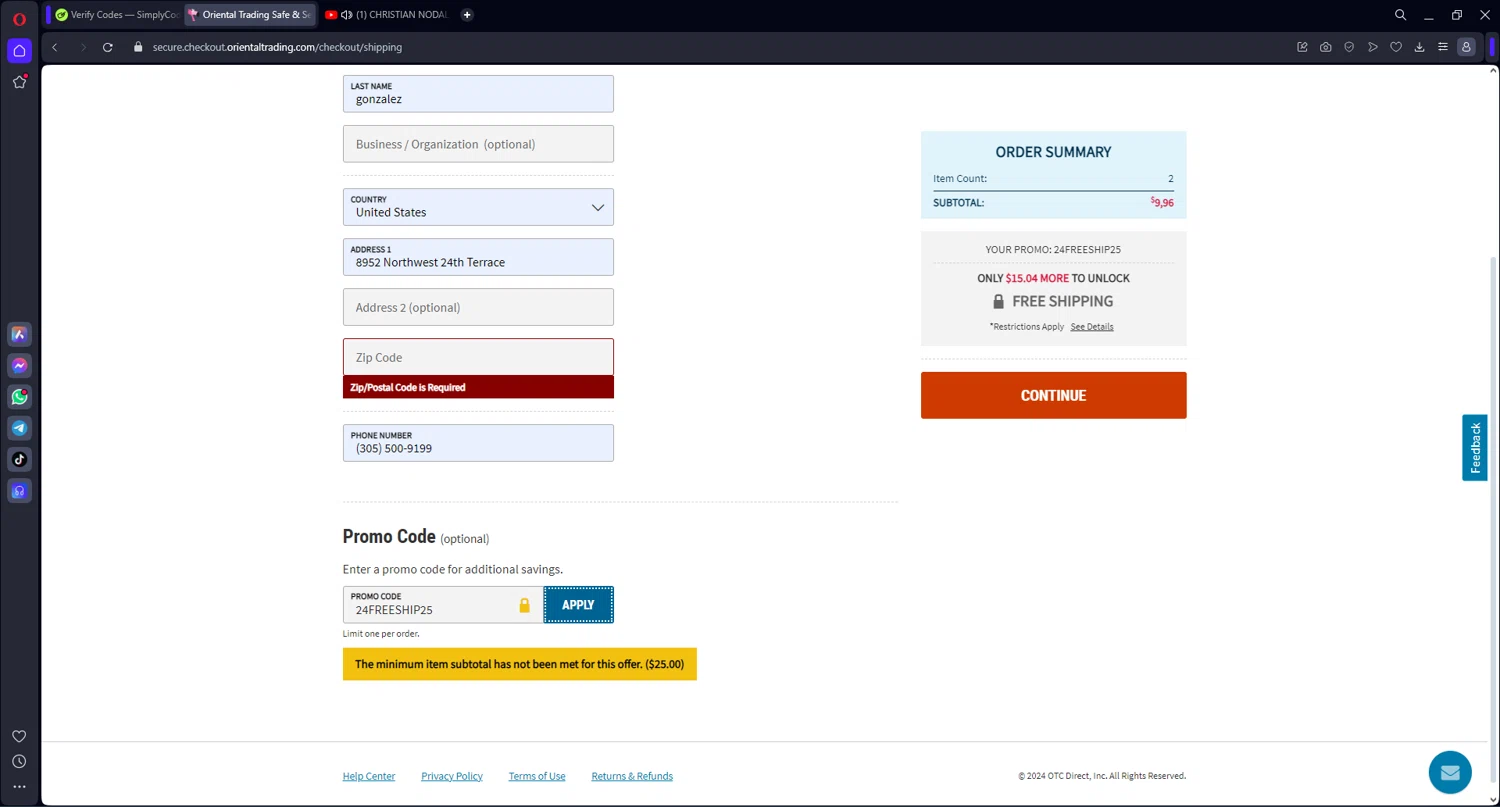
Task: Open bookmarks star icon in sidebar
Action: (x=19, y=82)
